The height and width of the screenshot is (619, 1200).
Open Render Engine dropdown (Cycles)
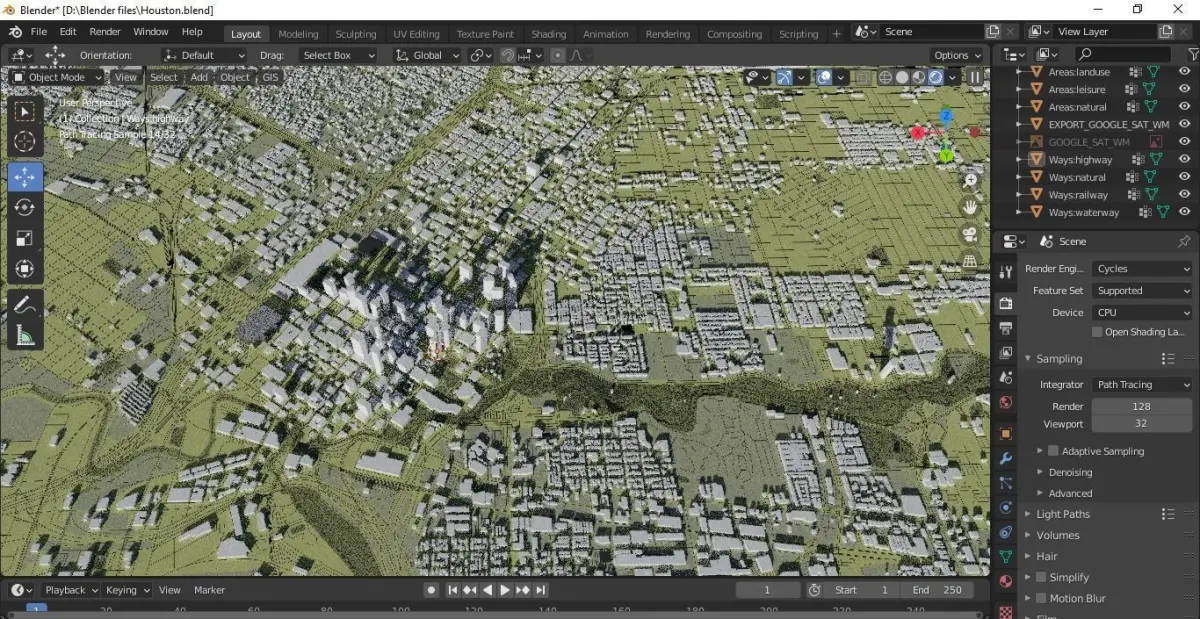[1142, 268]
